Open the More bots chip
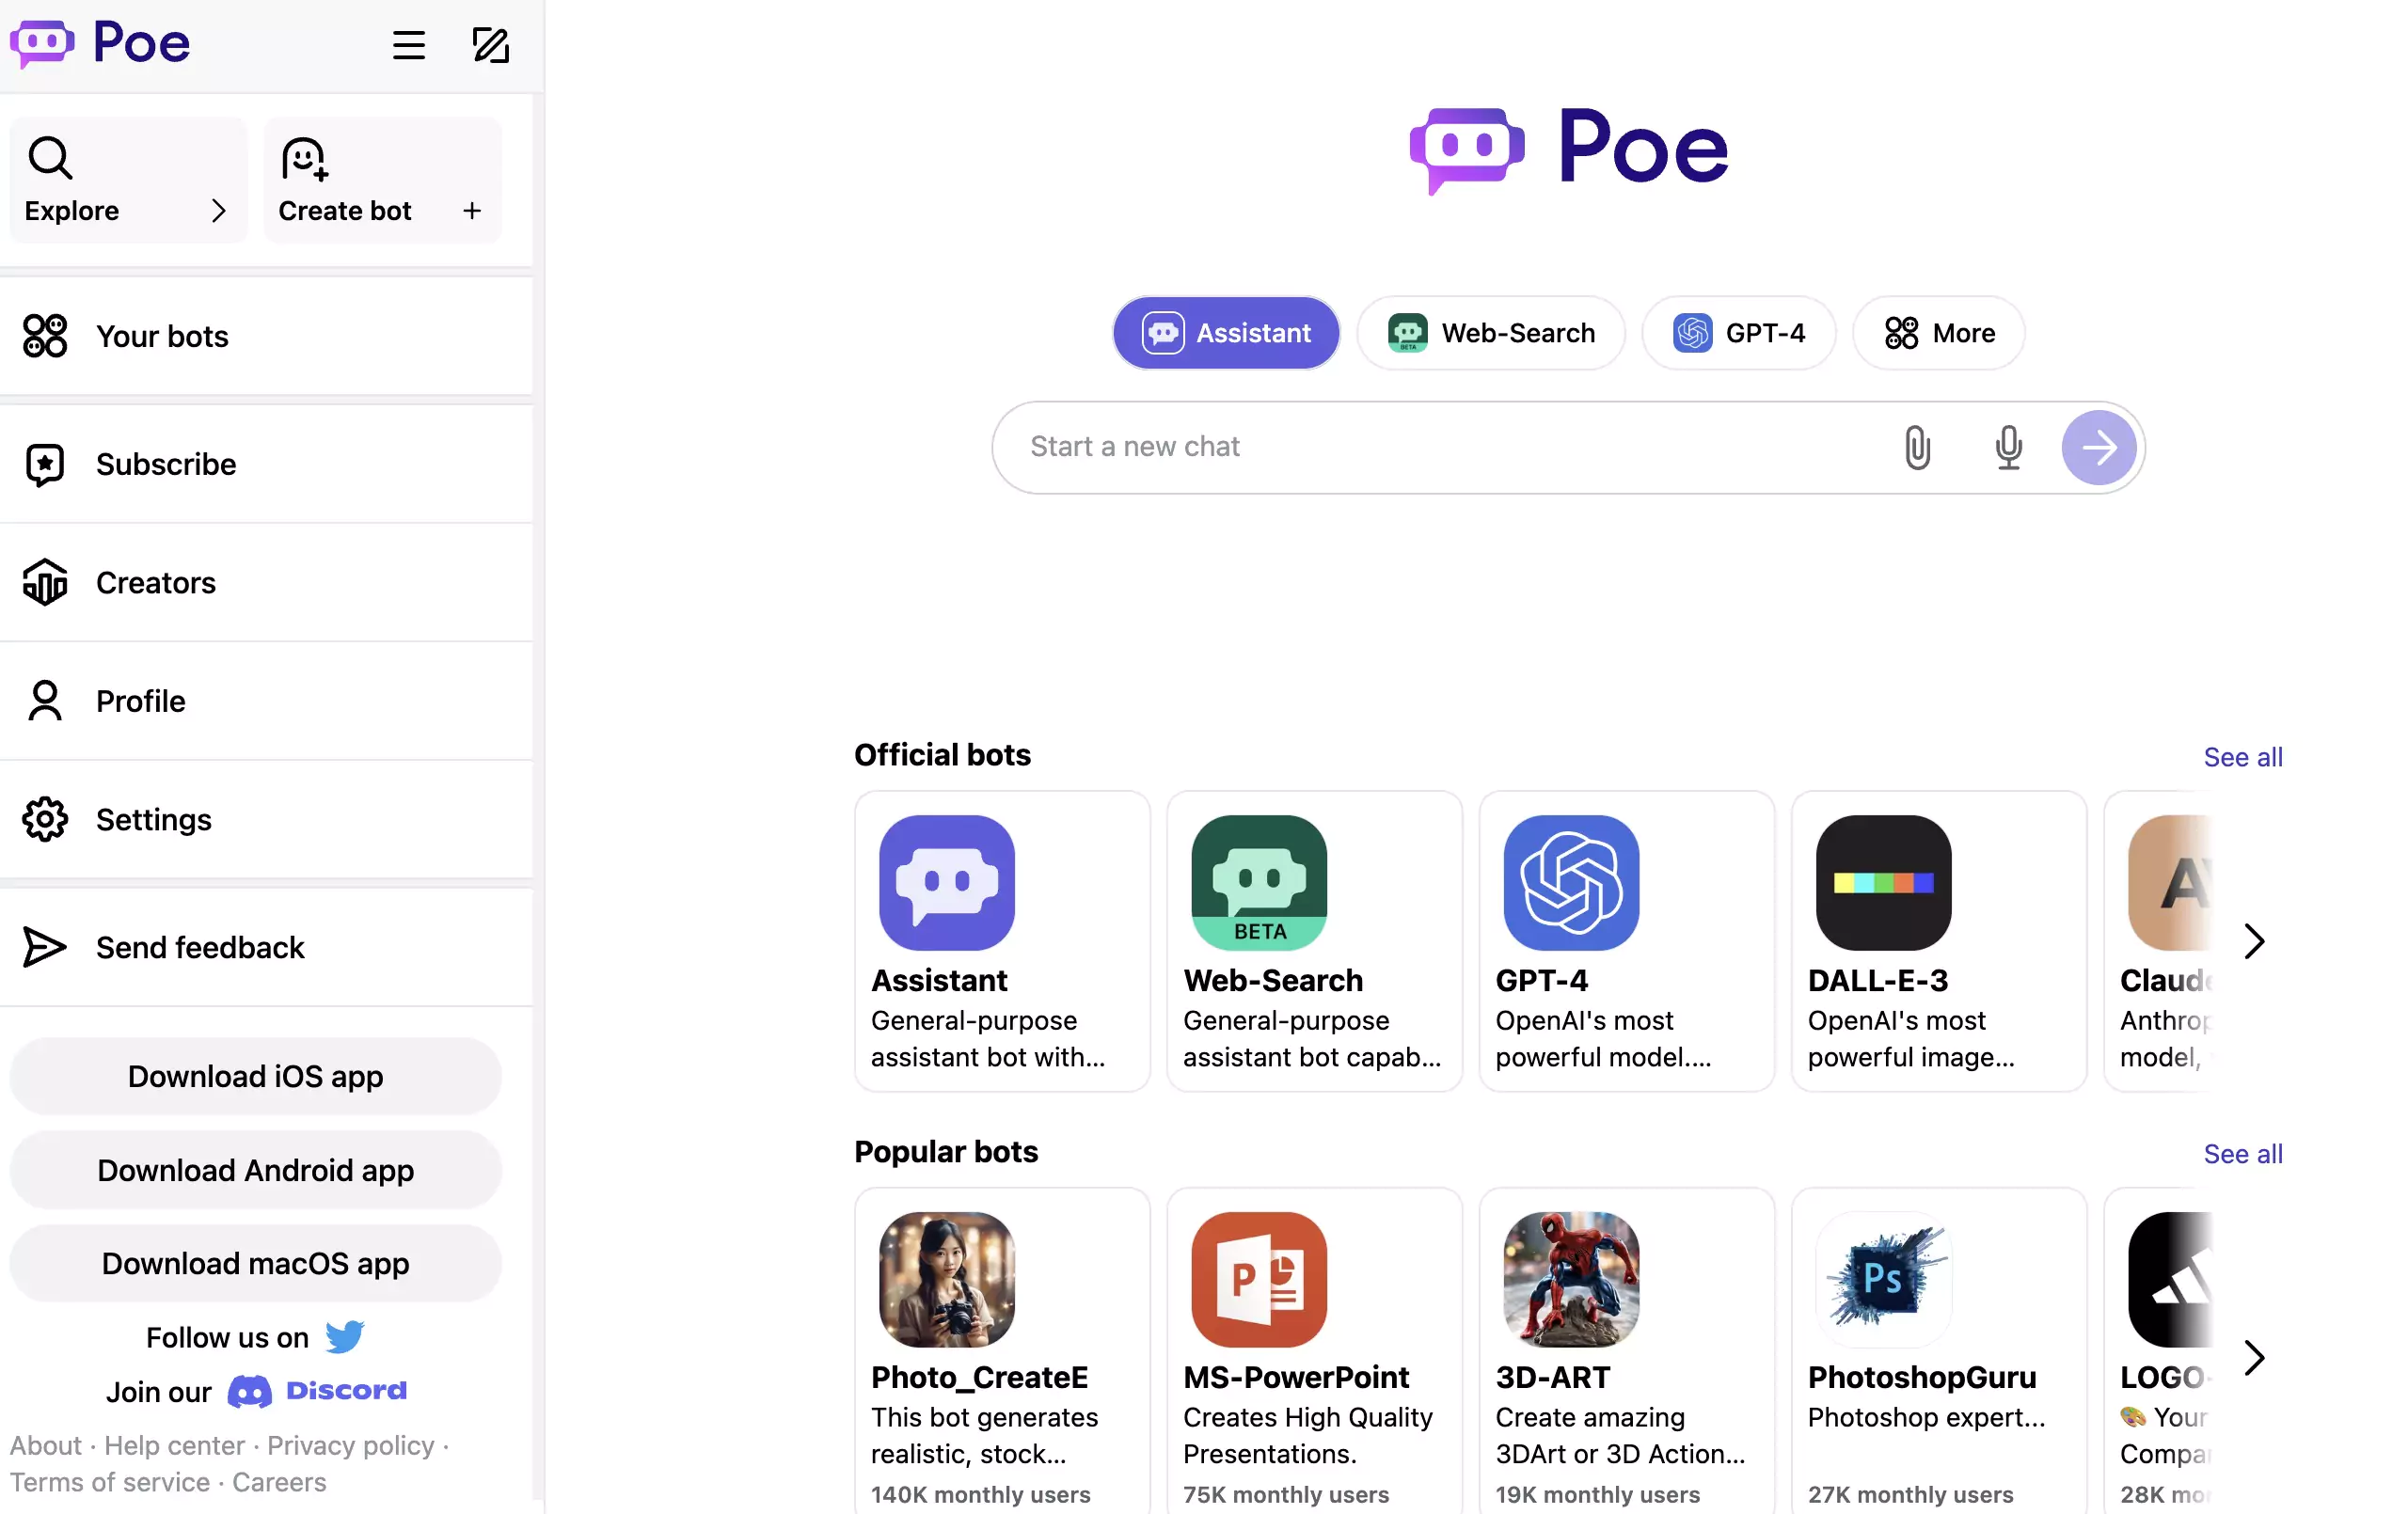This screenshot has height=1514, width=2408. [1938, 333]
